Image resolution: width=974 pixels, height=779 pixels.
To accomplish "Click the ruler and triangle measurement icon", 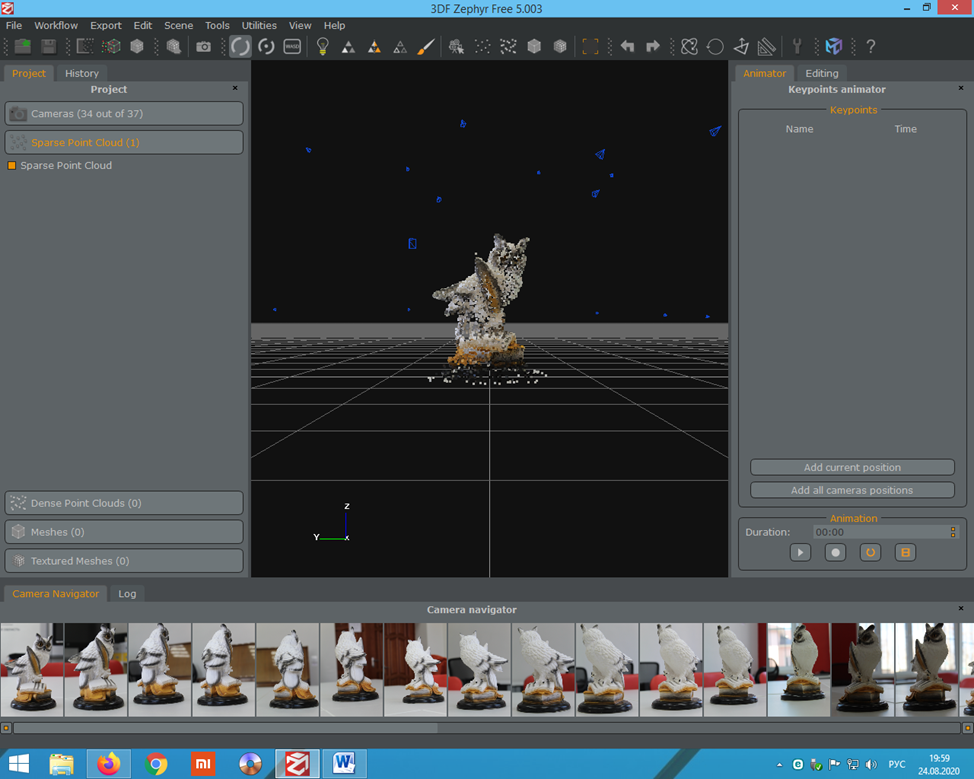I will (x=767, y=47).
